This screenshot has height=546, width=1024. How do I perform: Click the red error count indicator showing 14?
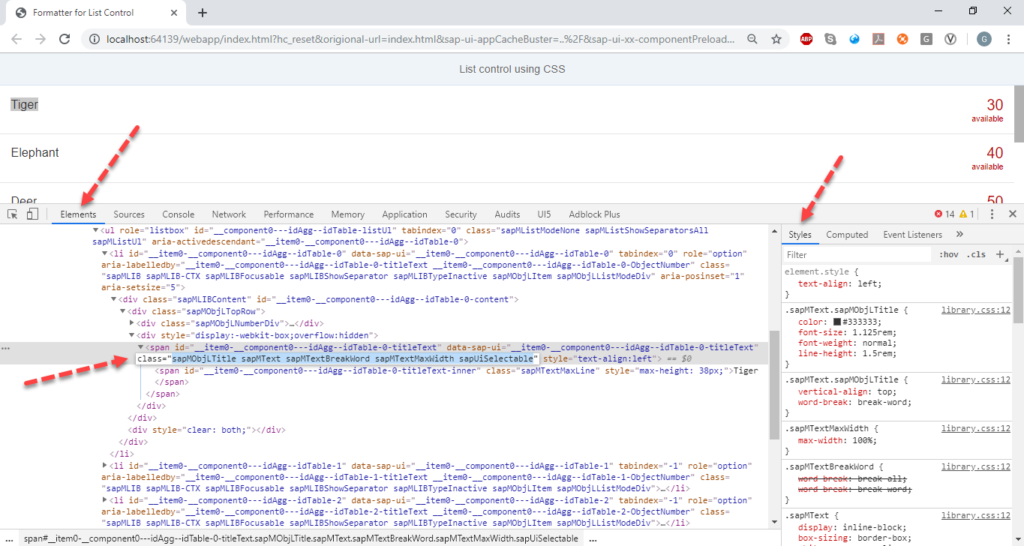coord(944,214)
